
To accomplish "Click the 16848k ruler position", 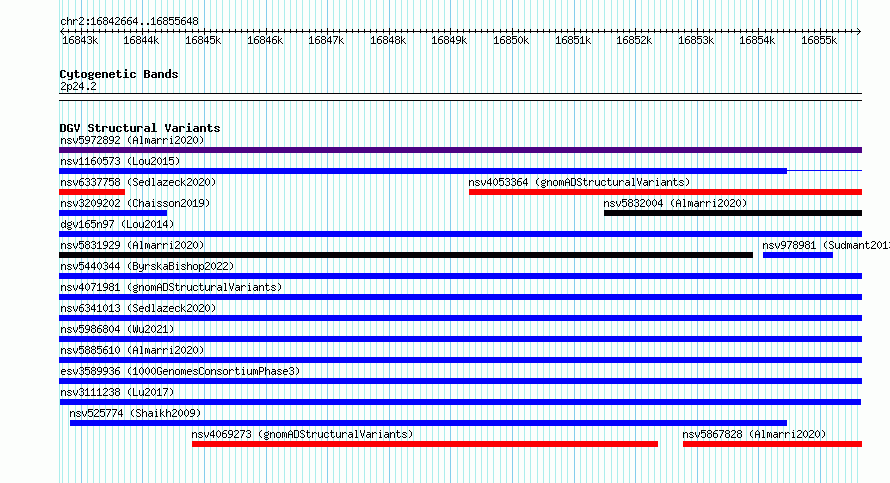I will (388, 40).
